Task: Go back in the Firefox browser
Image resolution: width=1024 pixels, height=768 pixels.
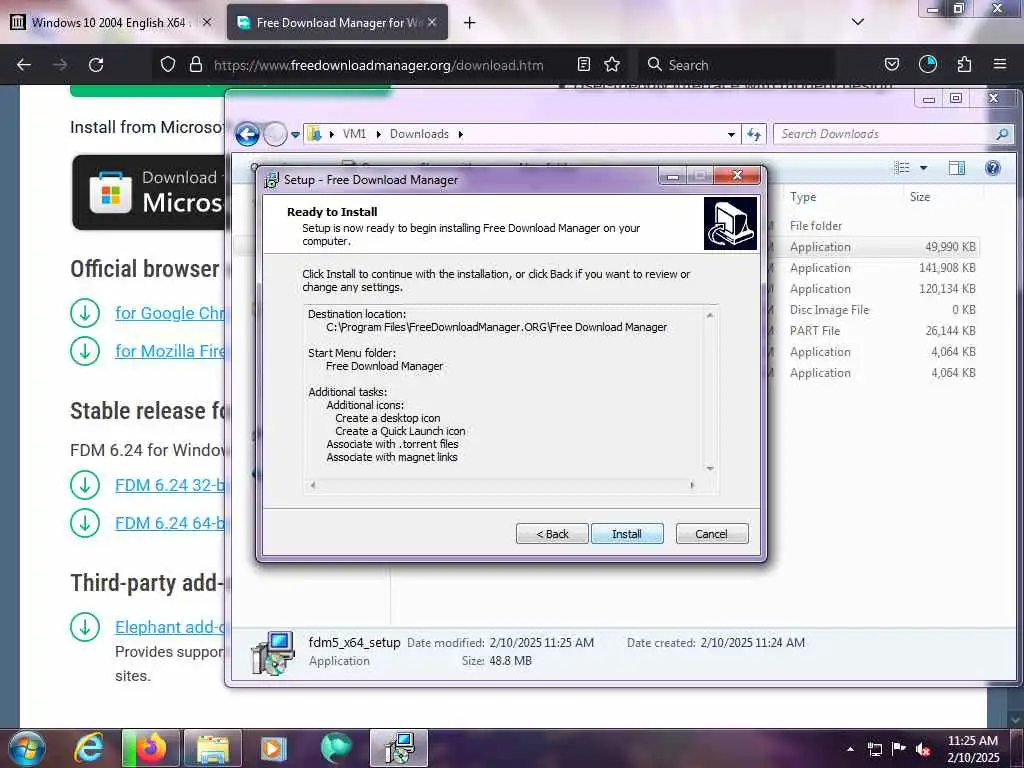Action: (x=24, y=65)
